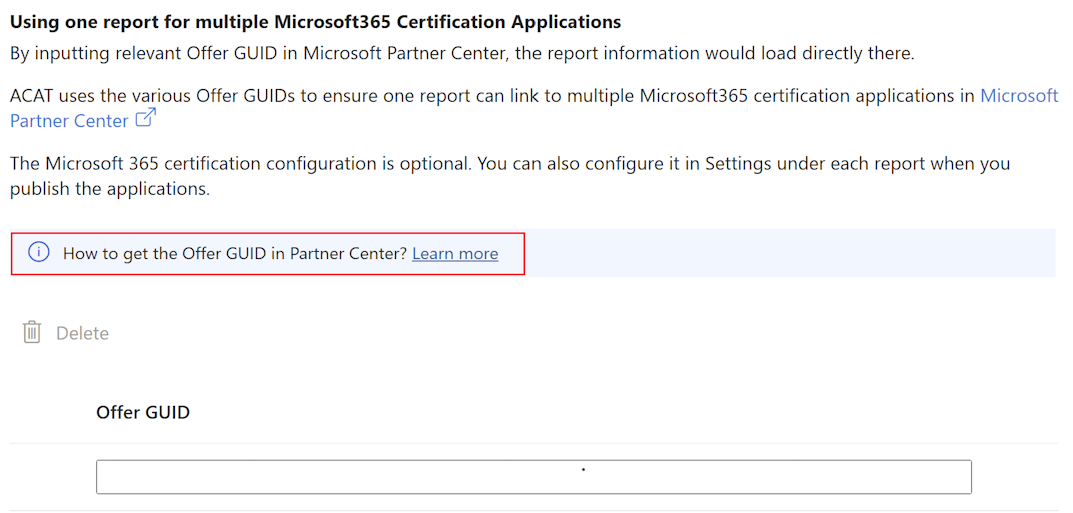Click the Offer GUID column header
Viewport: 1073px width, 513px height.
click(143, 412)
